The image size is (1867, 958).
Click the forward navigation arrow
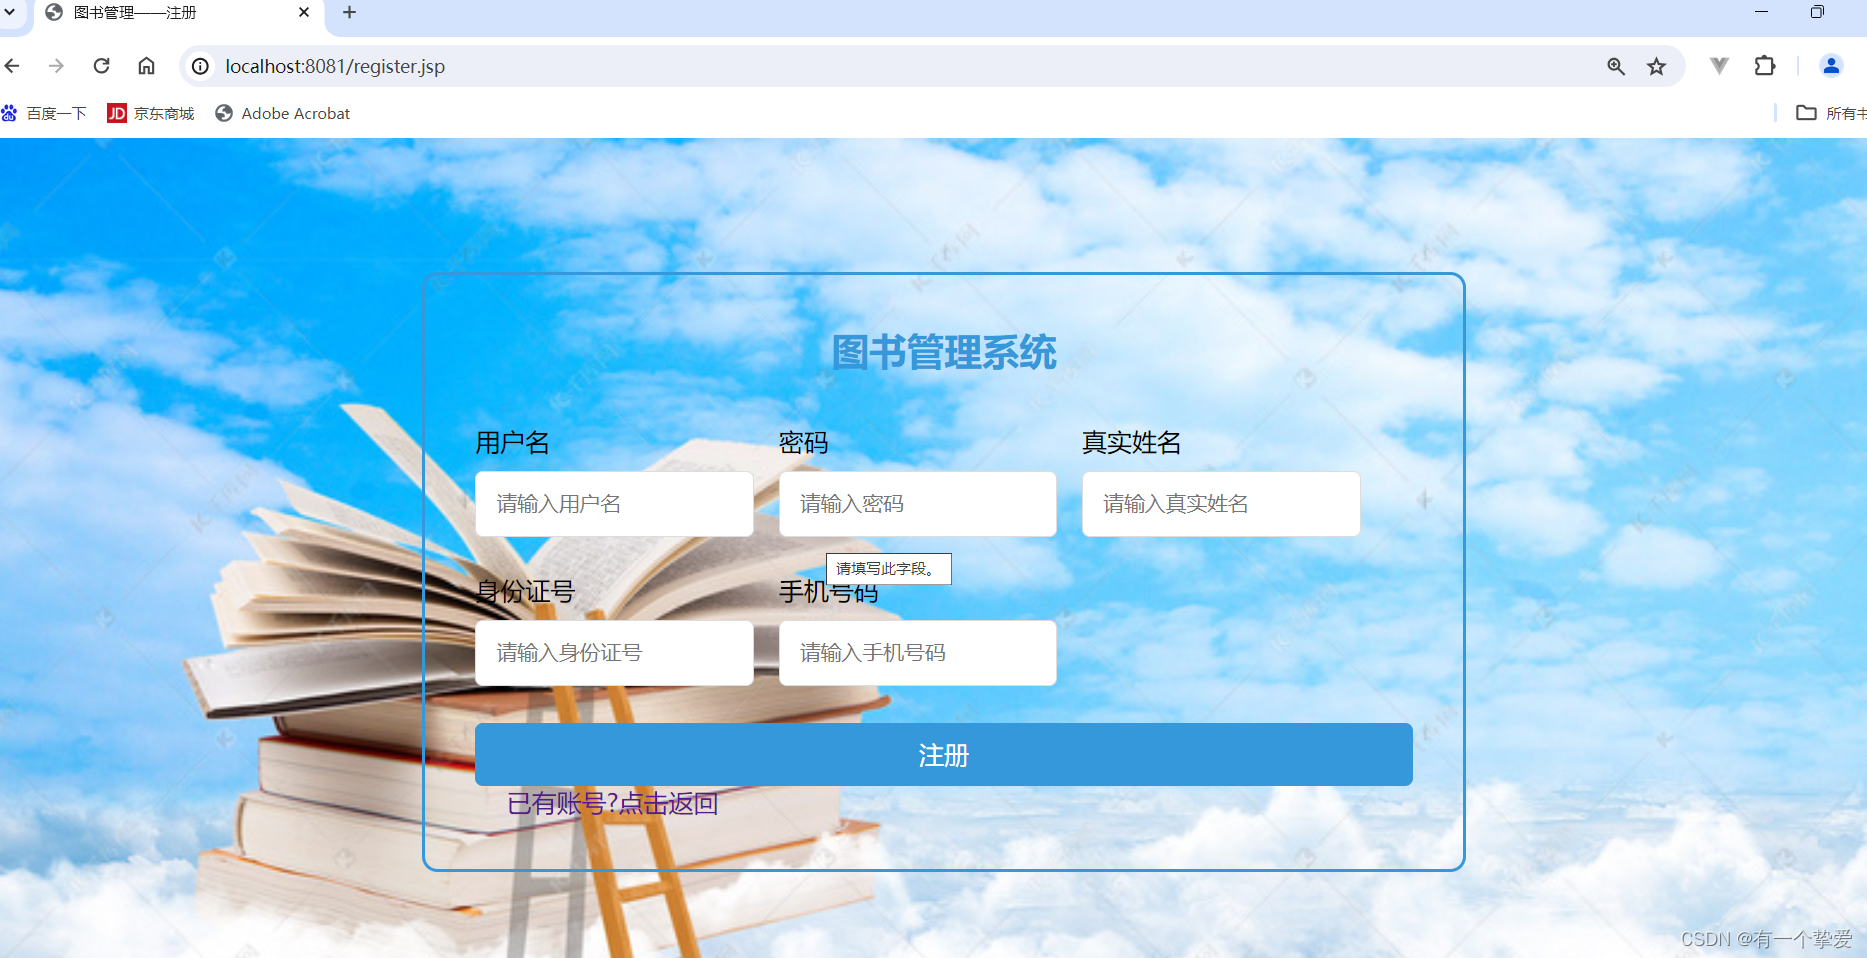(56, 66)
